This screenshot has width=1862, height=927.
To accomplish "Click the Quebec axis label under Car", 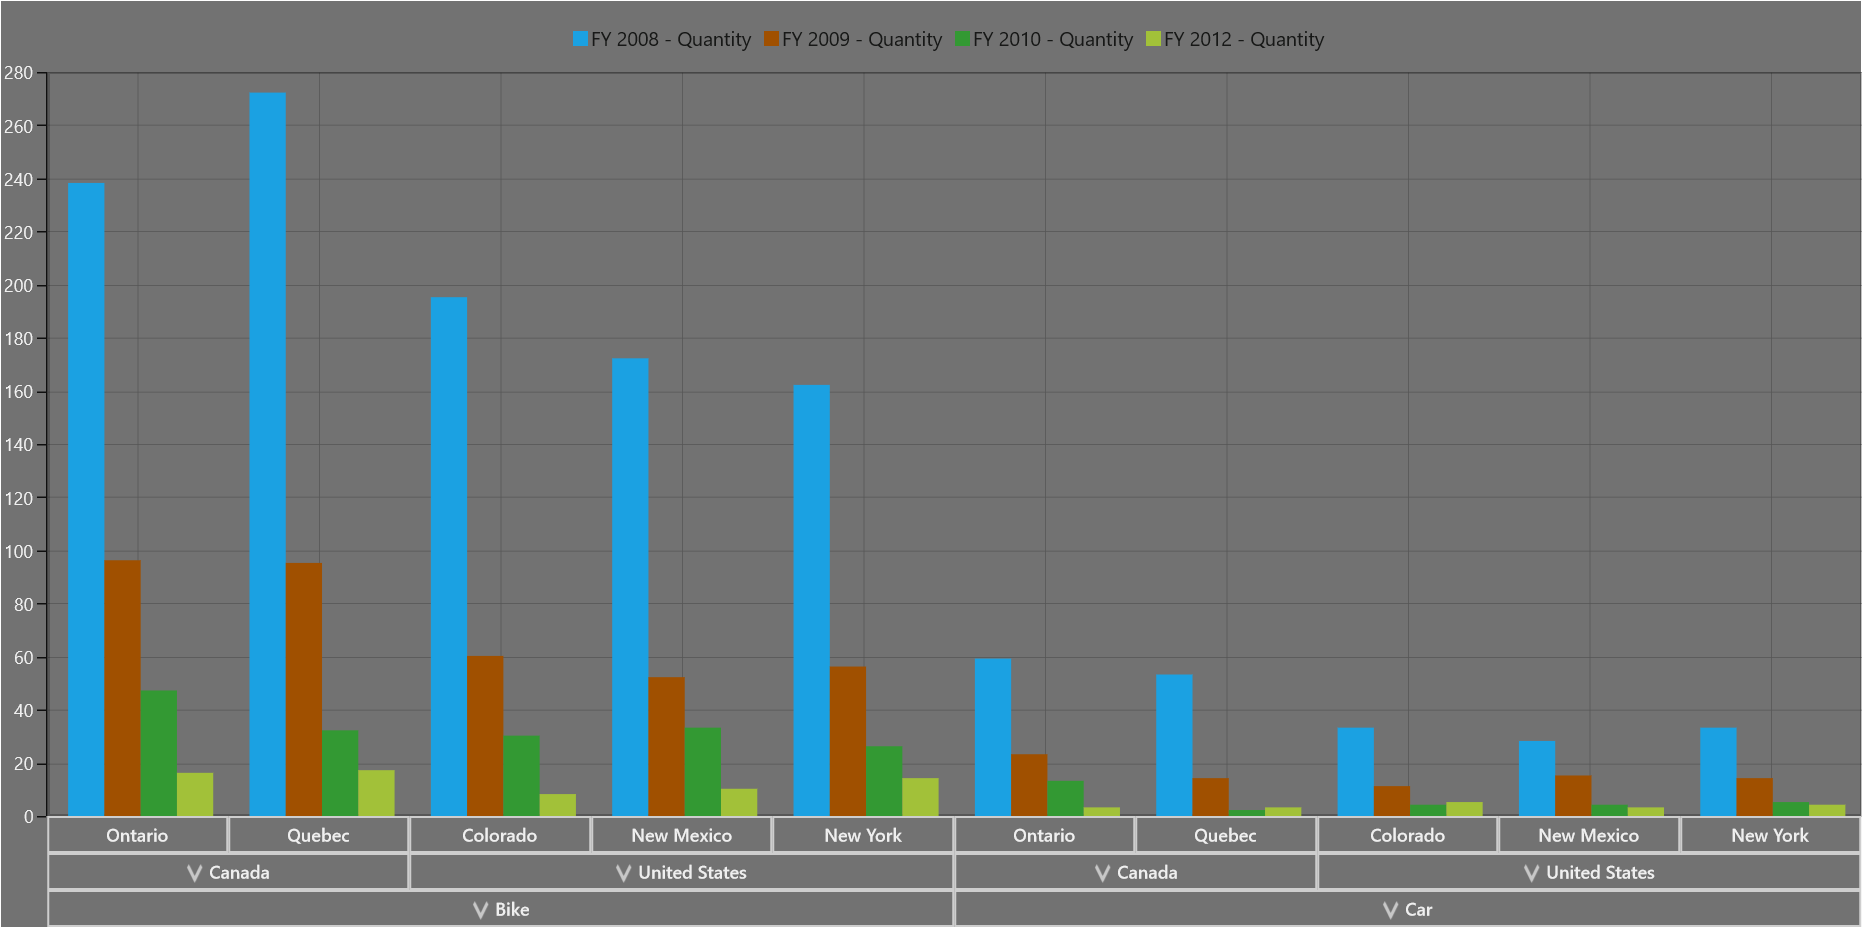I will [1226, 835].
